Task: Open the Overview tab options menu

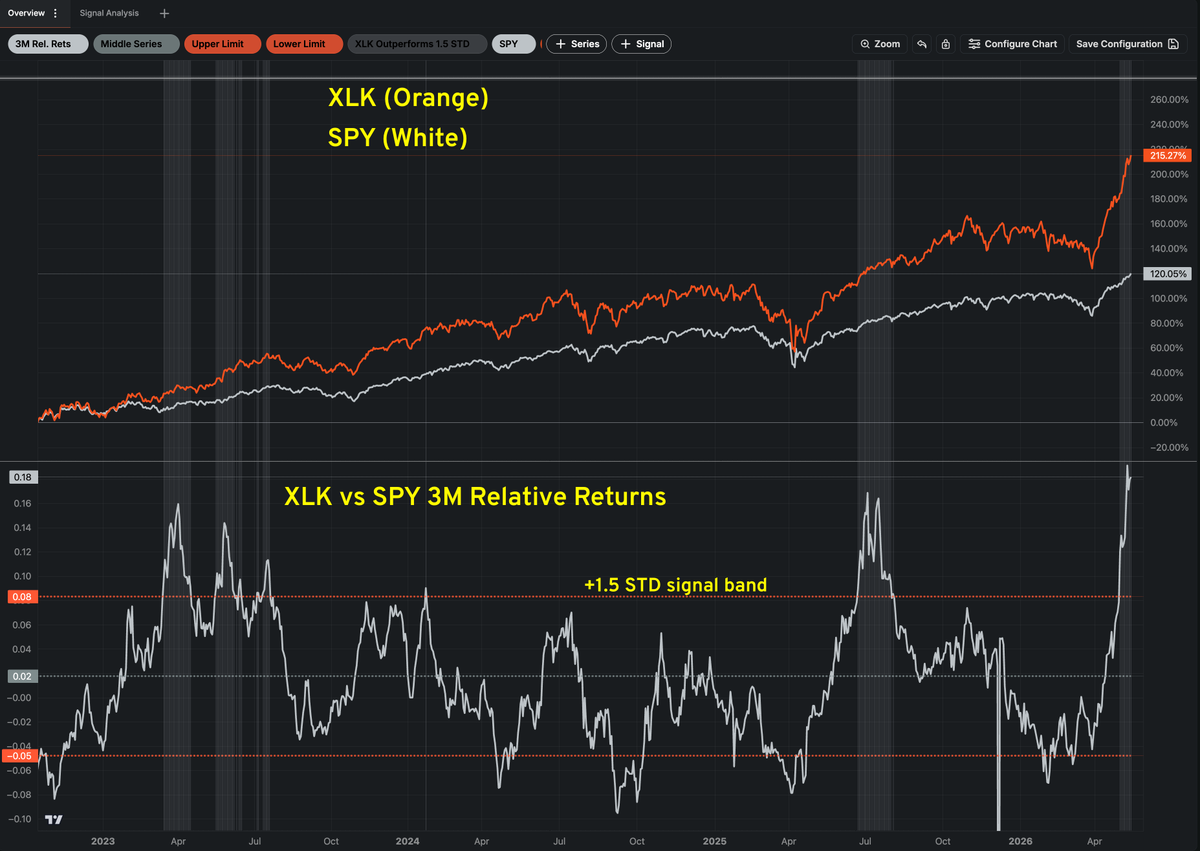Action: pos(55,13)
